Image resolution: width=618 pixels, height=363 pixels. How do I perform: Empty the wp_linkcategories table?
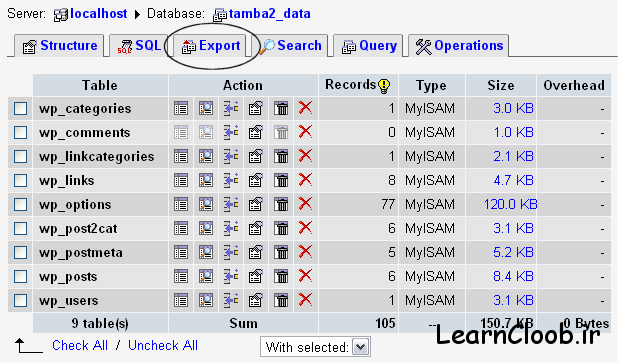pos(281,156)
